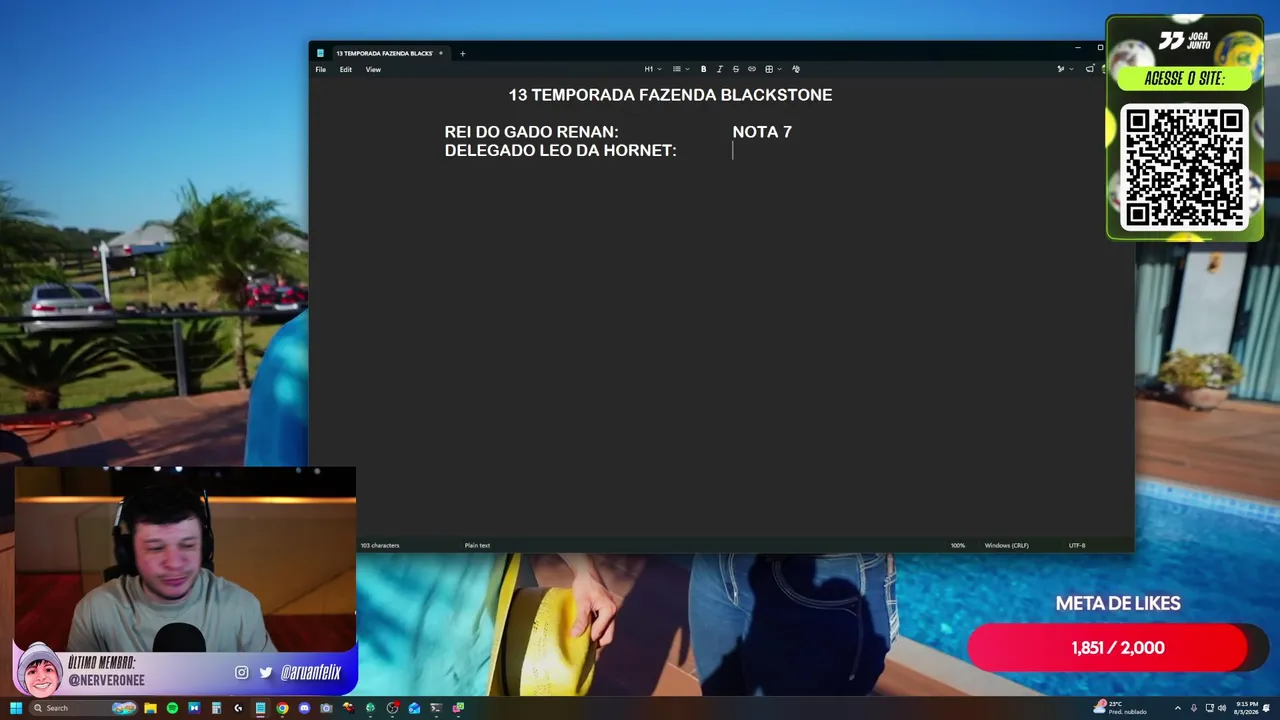Open the weather widget showing 23°C

coord(1120,708)
